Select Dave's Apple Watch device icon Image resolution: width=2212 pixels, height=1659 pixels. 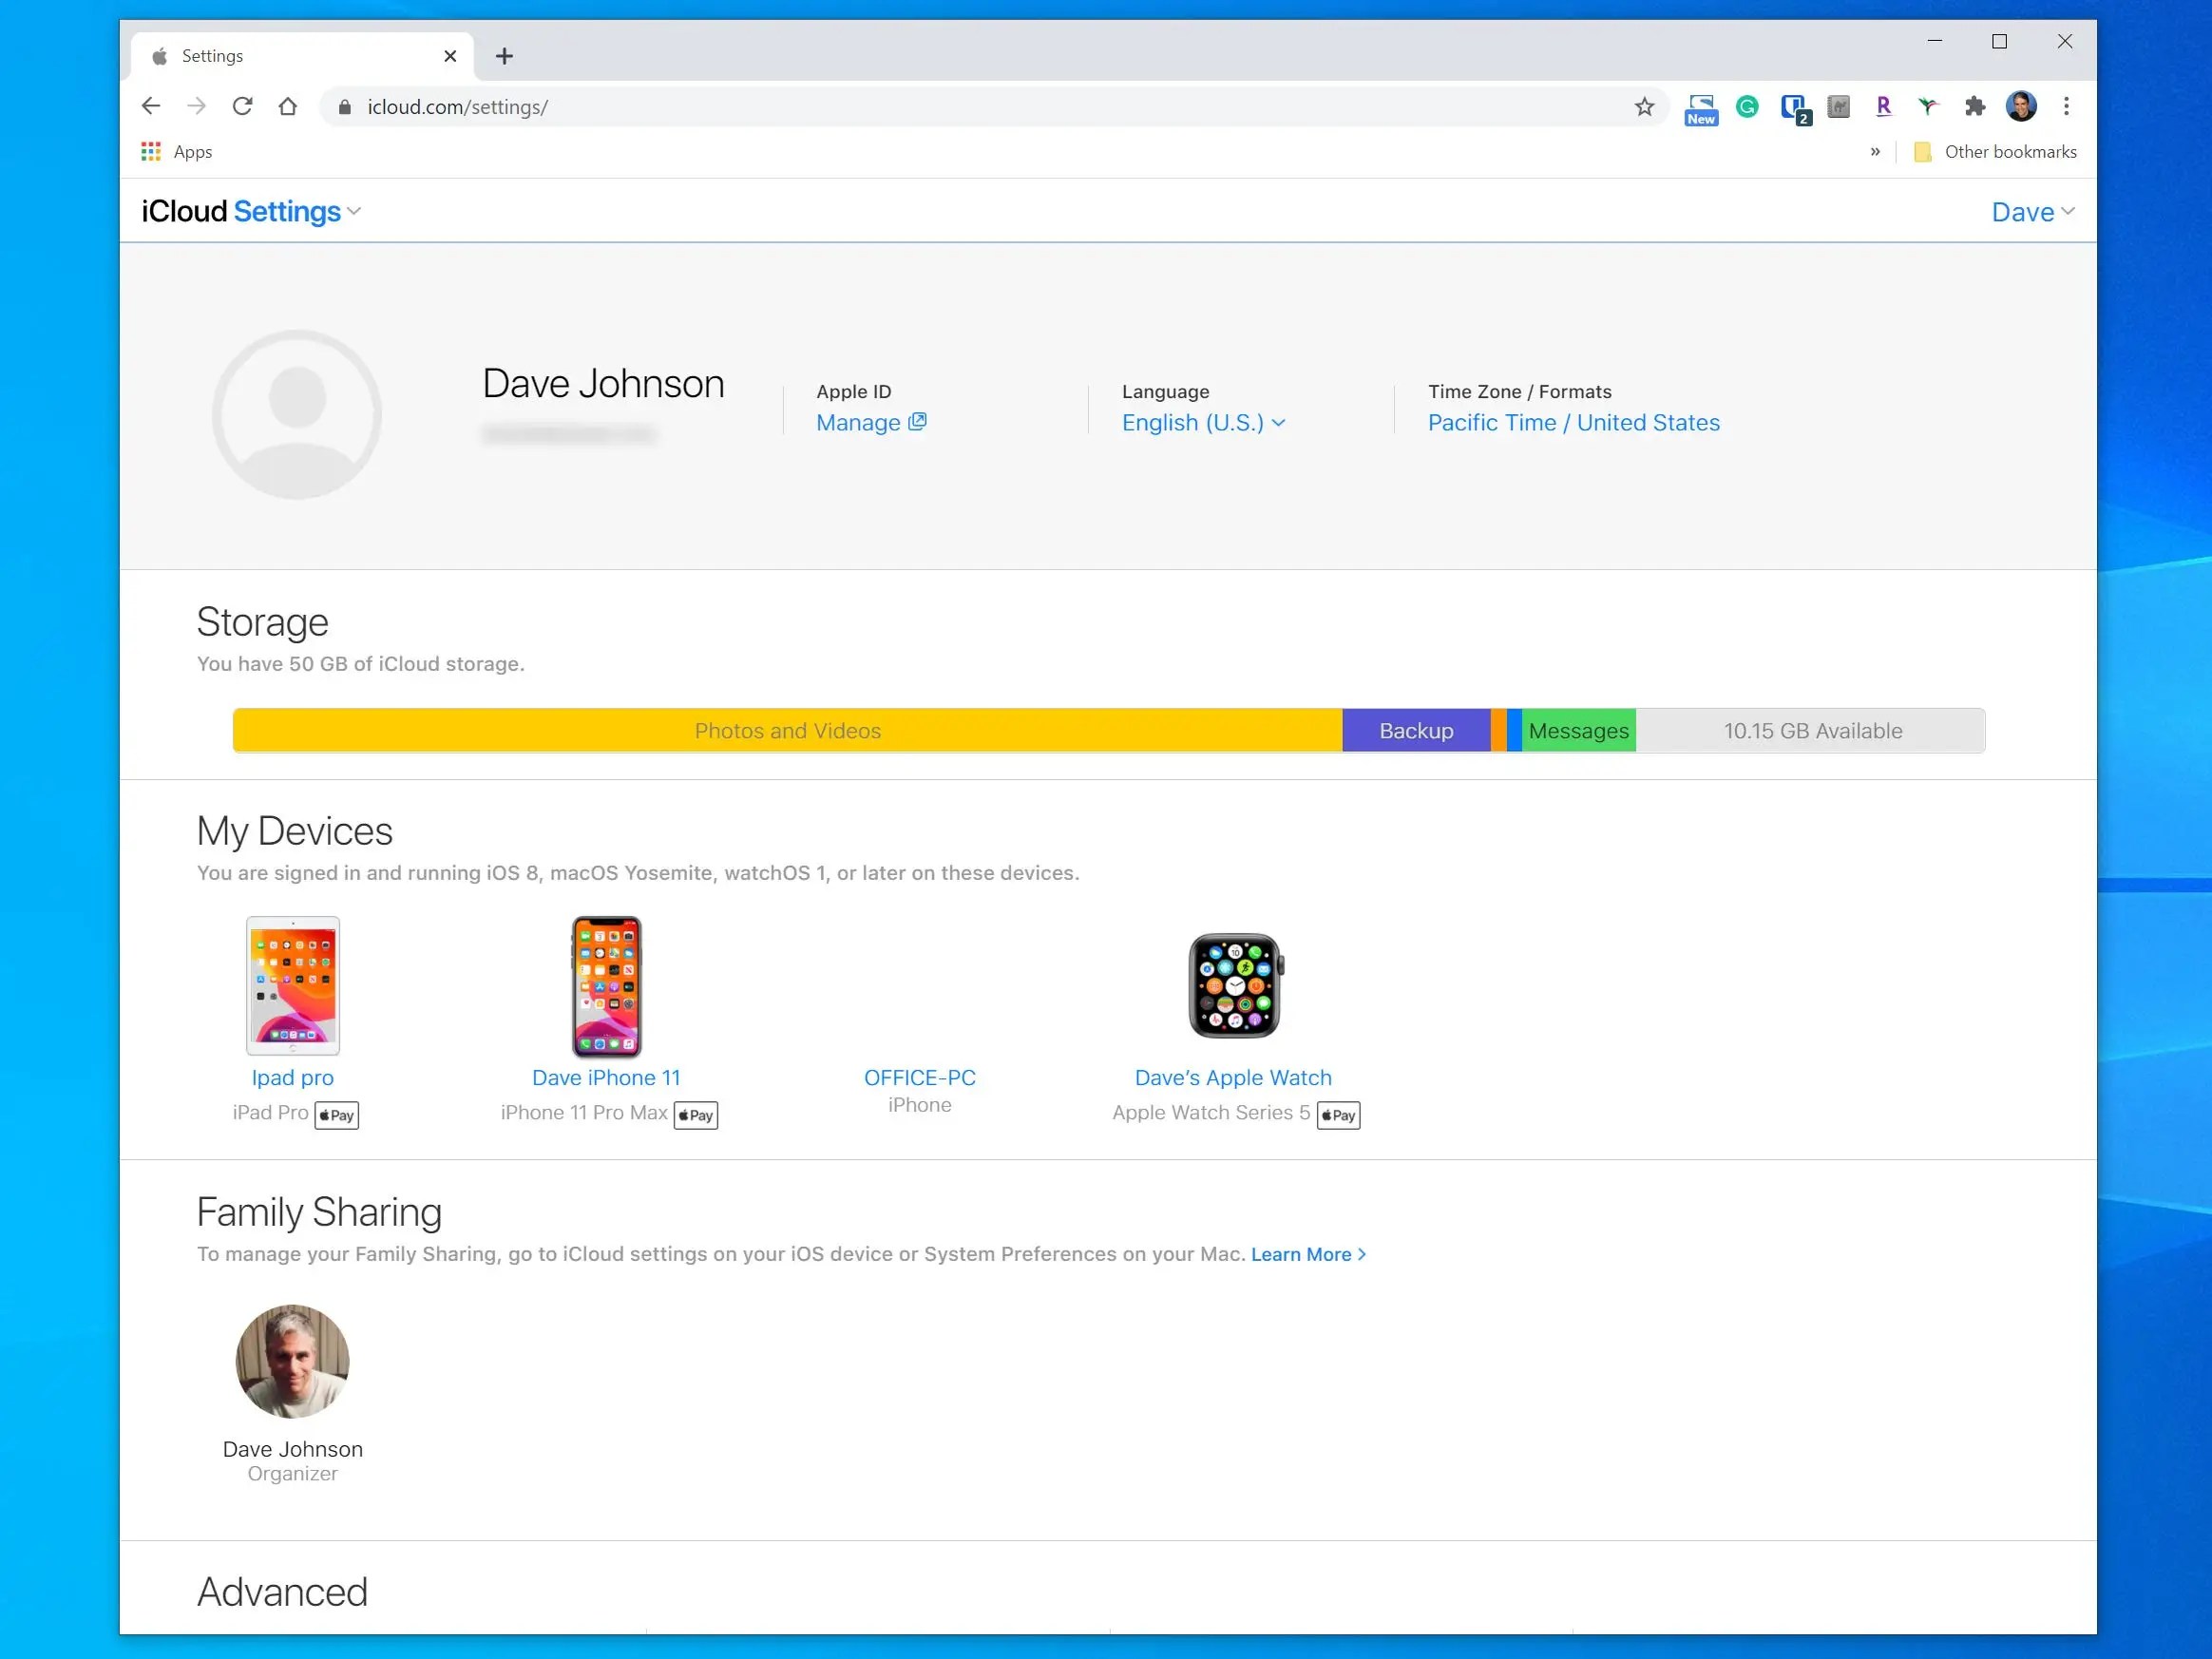[x=1234, y=987]
